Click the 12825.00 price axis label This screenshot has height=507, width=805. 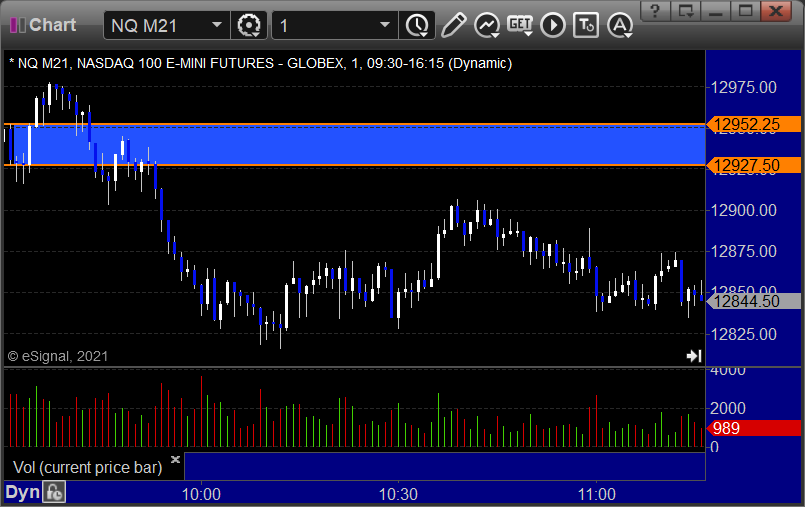click(x=744, y=335)
